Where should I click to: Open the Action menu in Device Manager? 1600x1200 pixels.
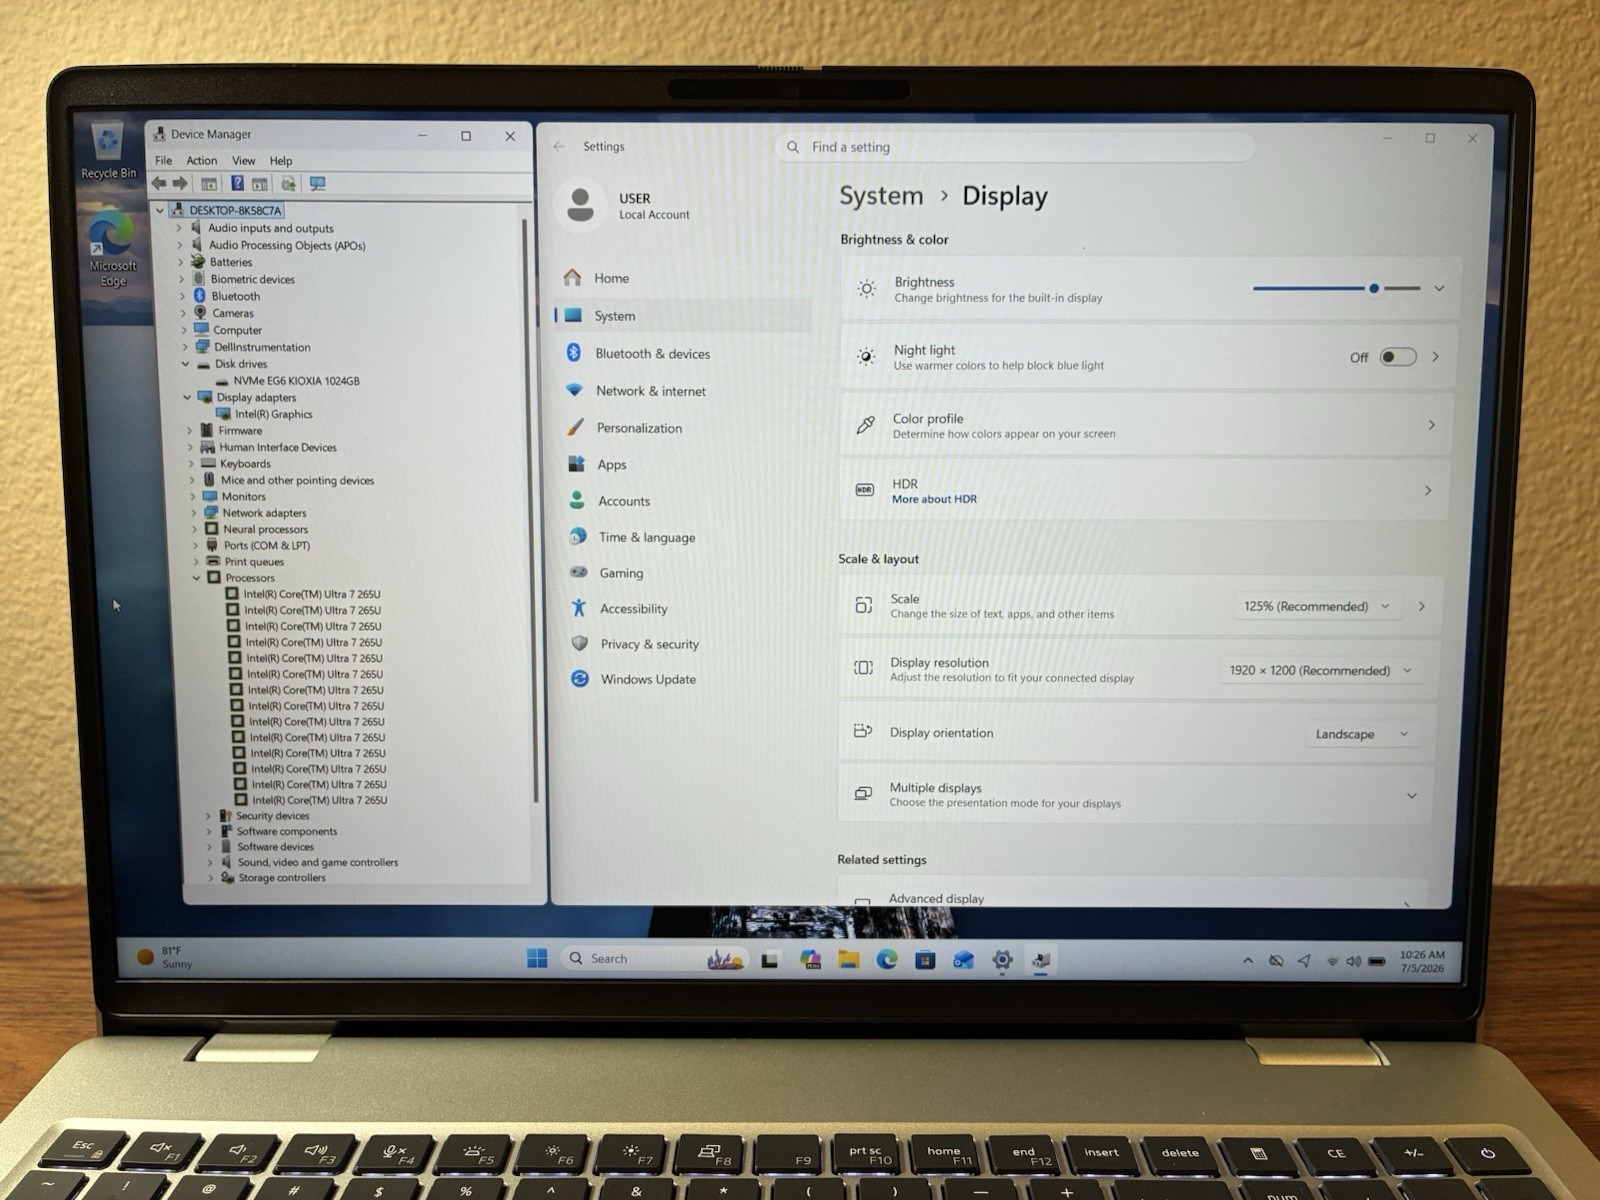tap(201, 160)
